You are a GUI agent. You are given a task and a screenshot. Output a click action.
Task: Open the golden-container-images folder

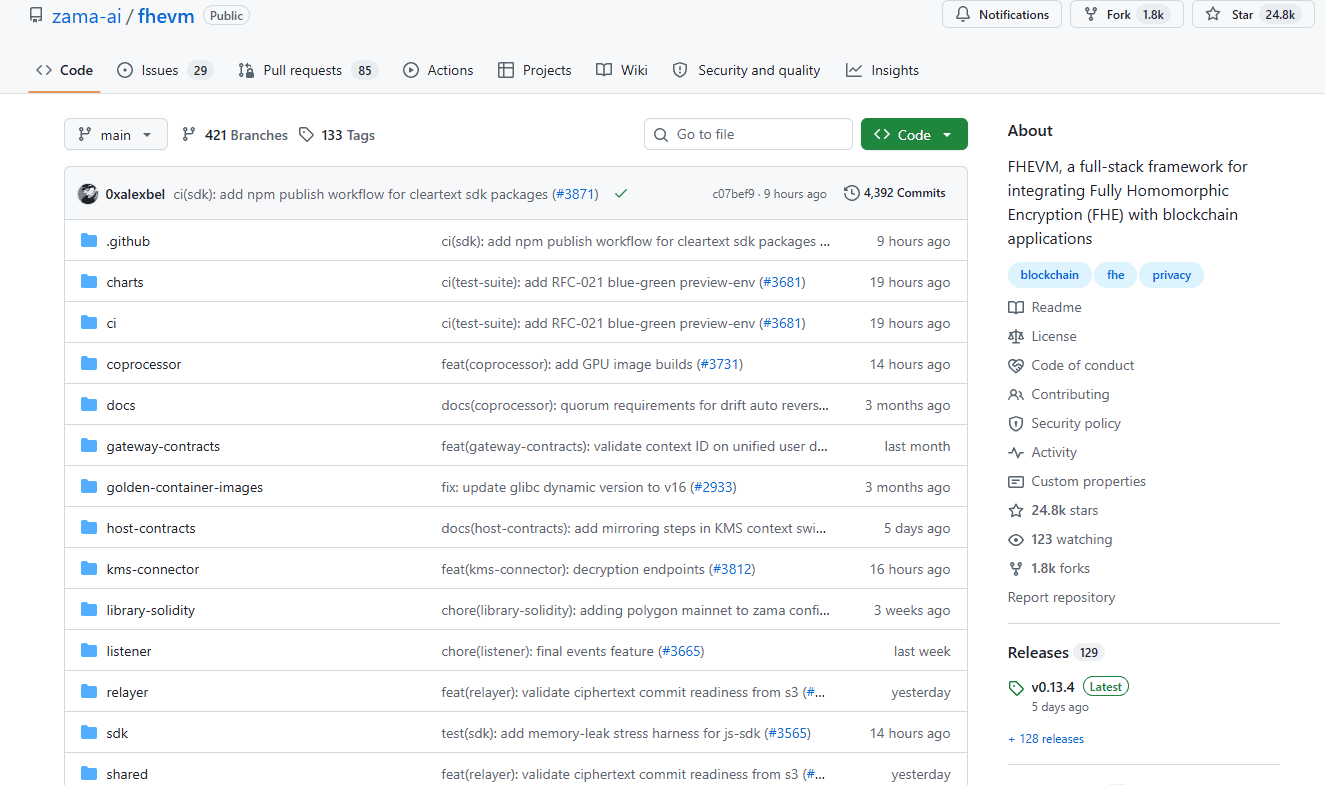(185, 487)
